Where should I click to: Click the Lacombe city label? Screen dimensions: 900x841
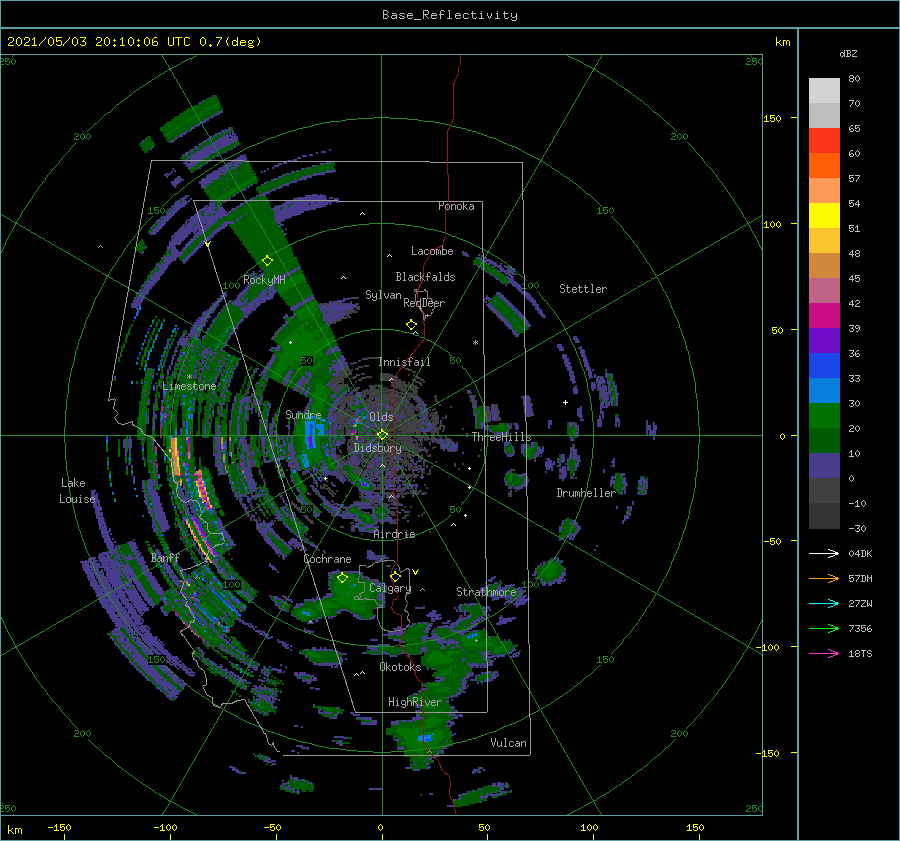coord(432,251)
